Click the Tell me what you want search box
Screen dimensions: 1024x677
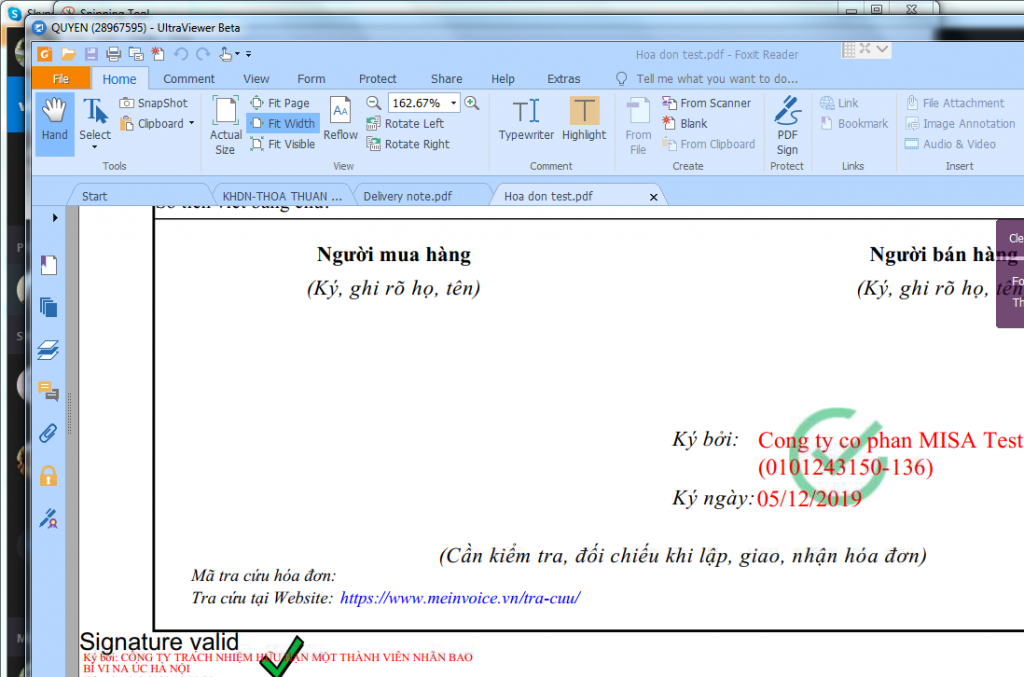point(717,79)
